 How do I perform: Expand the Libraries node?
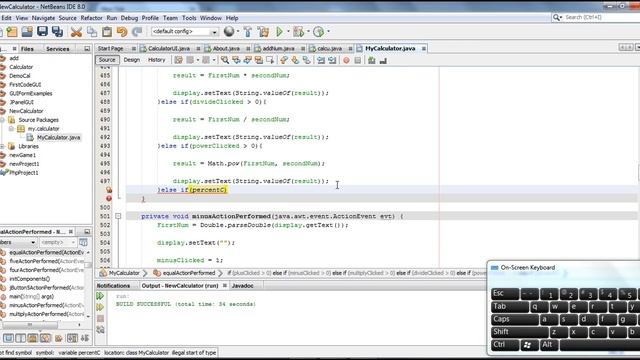pos(2,146)
